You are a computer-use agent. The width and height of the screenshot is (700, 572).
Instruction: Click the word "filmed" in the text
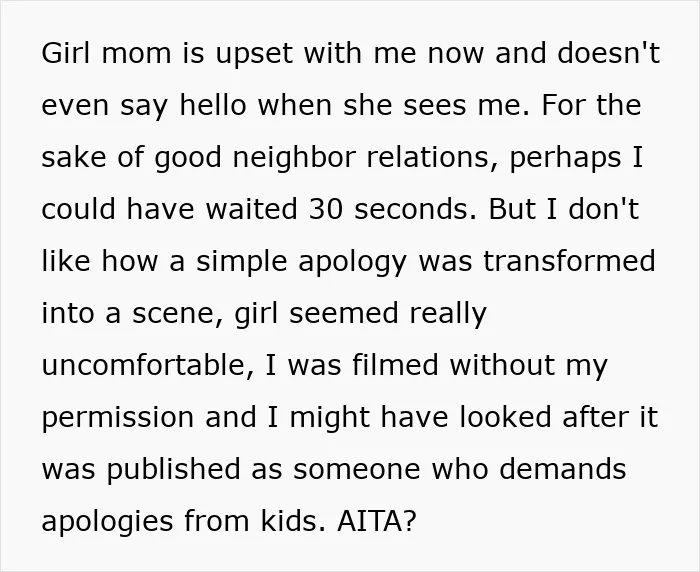[396, 365]
